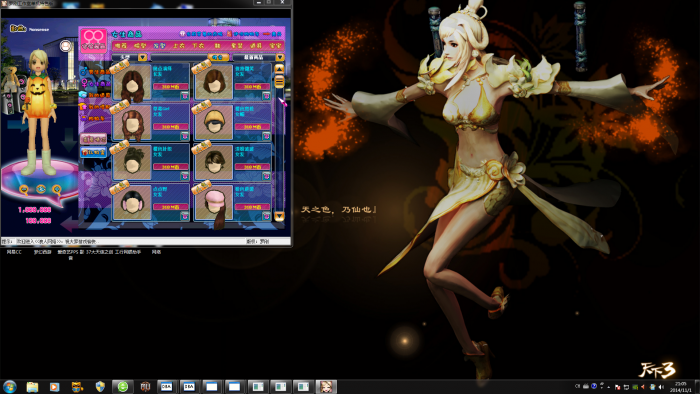700x394 pixels.
Task: Expand the right sort dropdown arrow
Action: pos(280,57)
